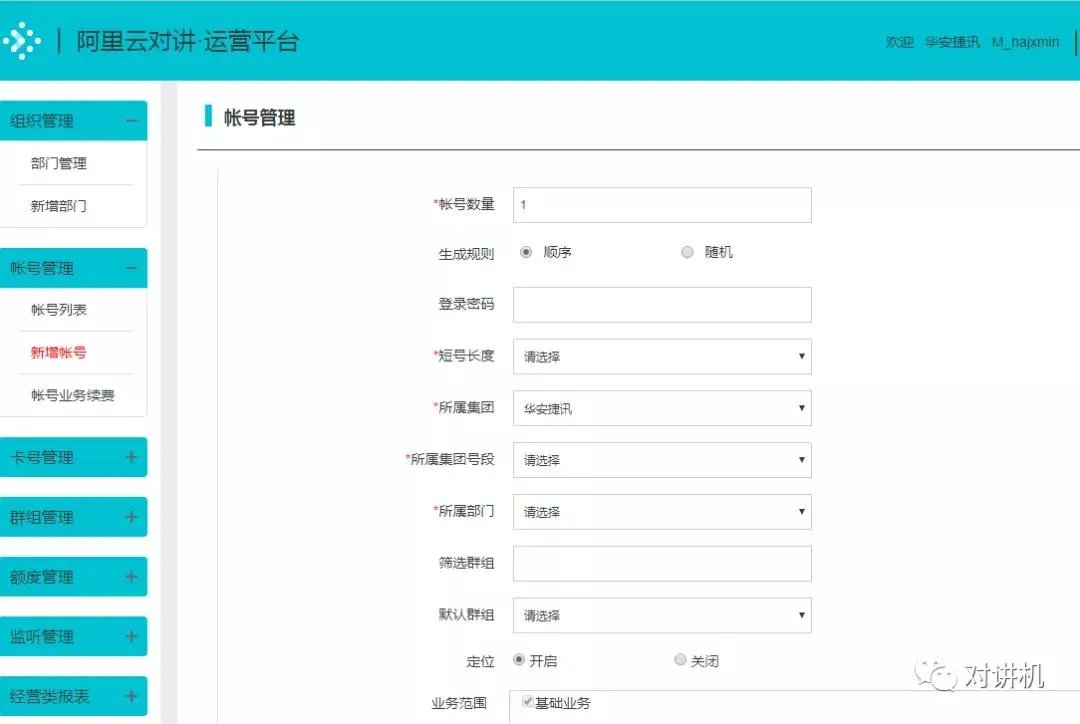Open the 所属集团号段 dropdown

(x=661, y=460)
